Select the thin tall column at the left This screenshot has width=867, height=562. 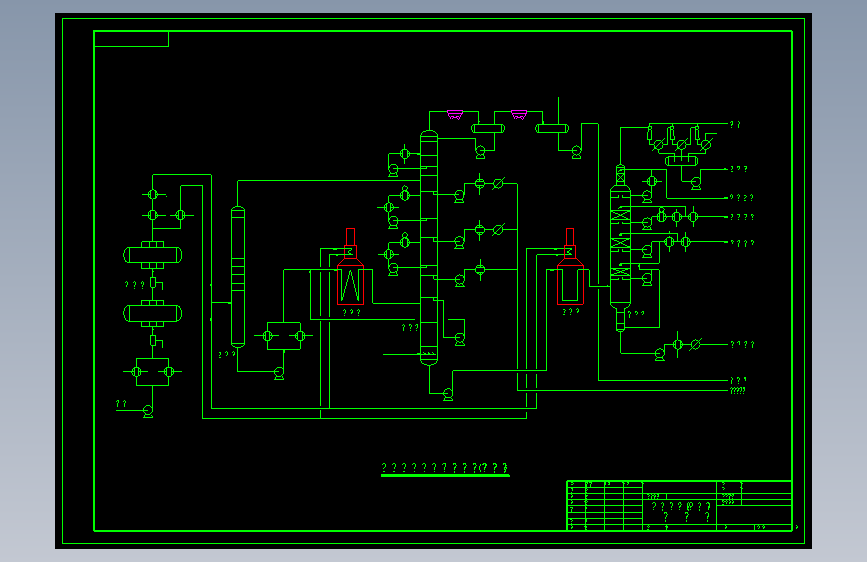coord(238,277)
